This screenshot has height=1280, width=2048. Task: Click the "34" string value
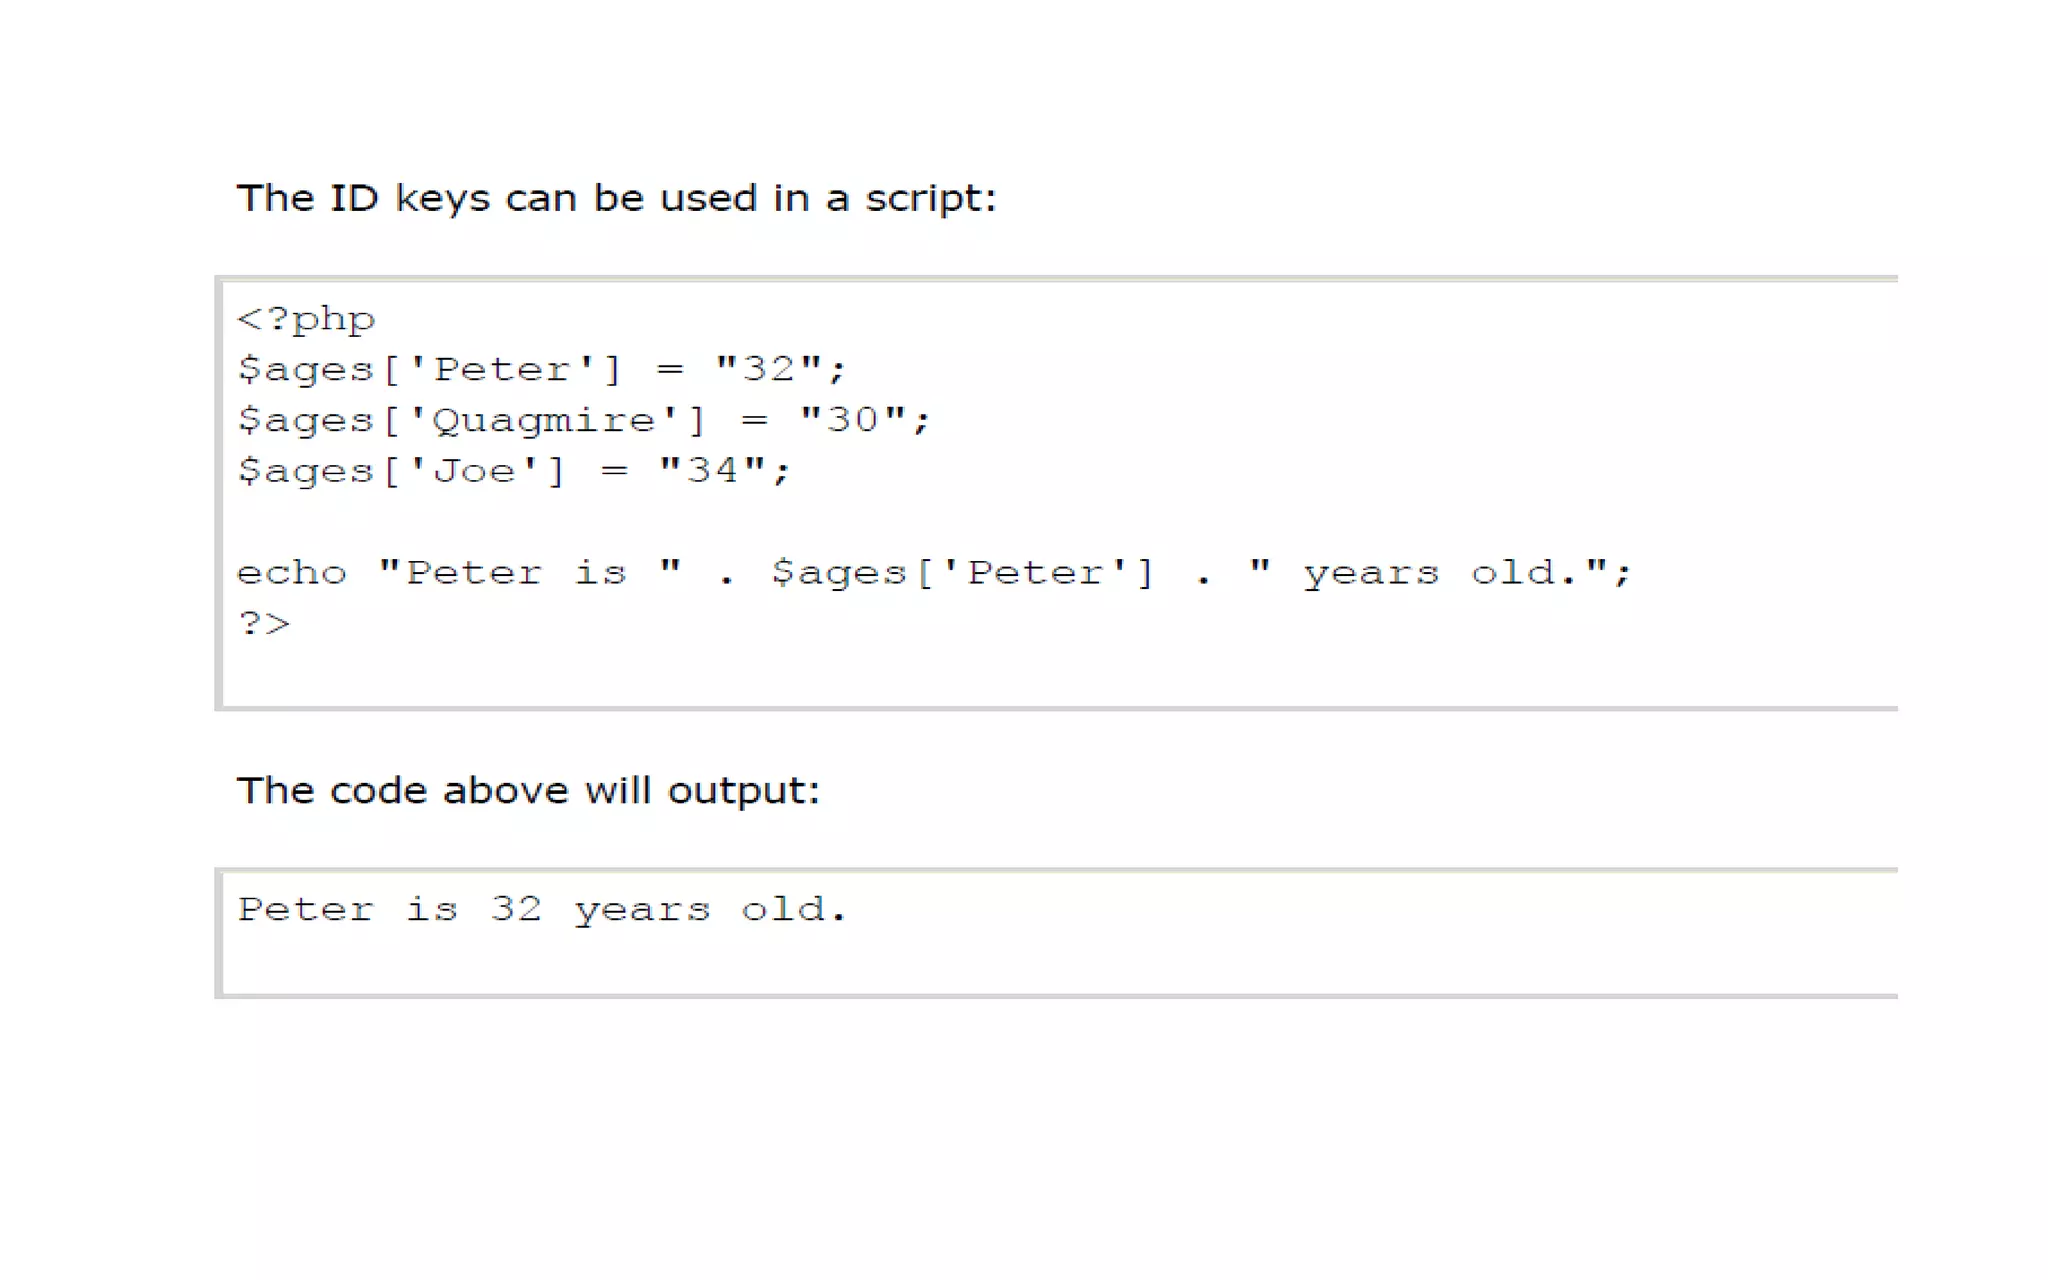point(712,470)
